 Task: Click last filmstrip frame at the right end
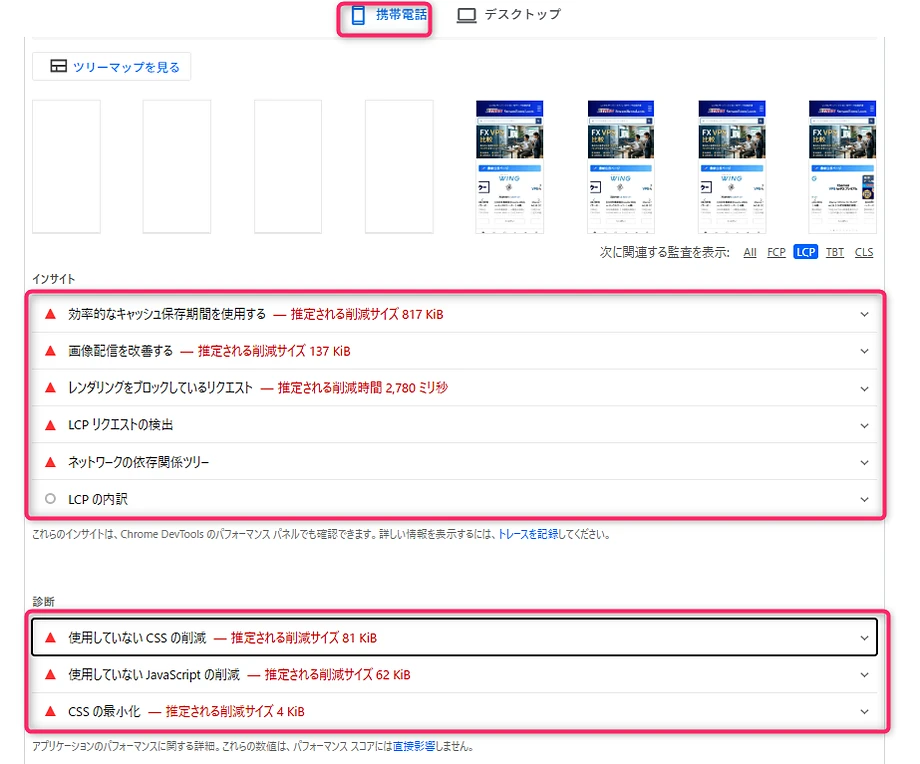click(x=843, y=167)
